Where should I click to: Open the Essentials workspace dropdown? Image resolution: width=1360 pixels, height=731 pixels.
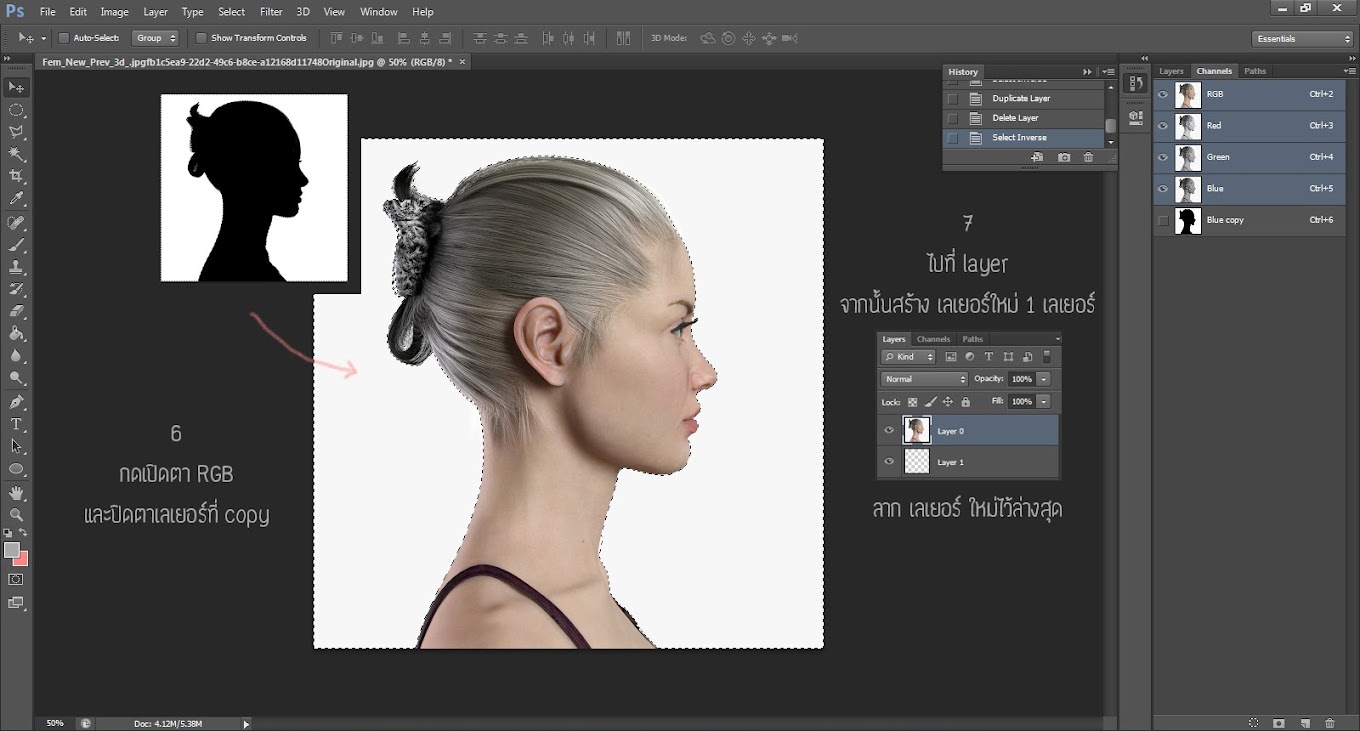[1302, 39]
